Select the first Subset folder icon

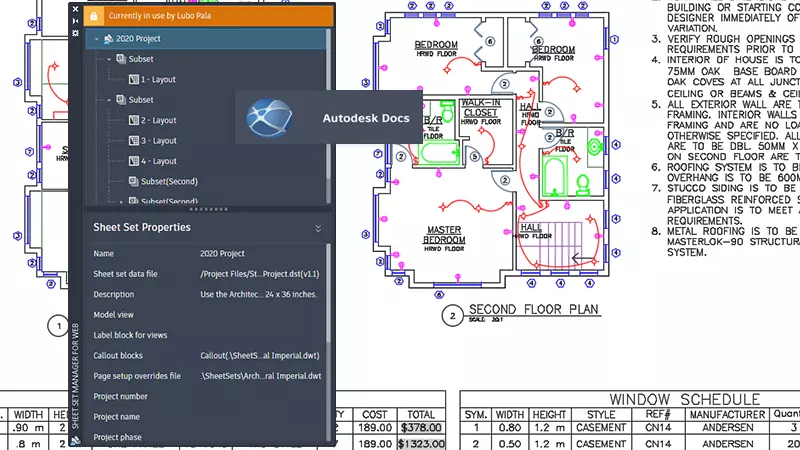121,59
